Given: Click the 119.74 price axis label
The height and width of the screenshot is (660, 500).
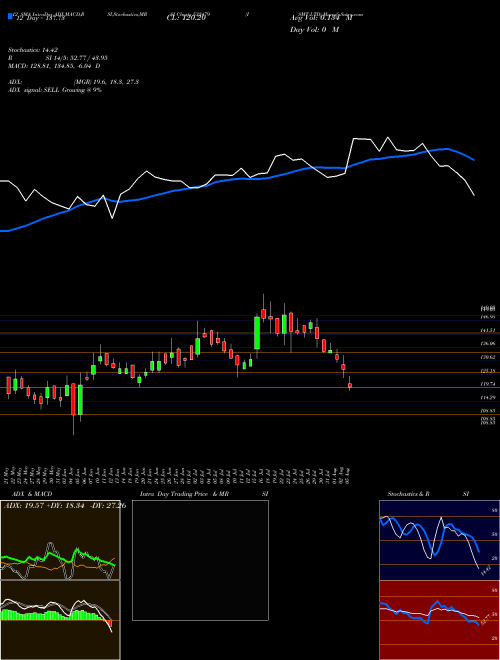Looking at the screenshot, I should pos(488,384).
